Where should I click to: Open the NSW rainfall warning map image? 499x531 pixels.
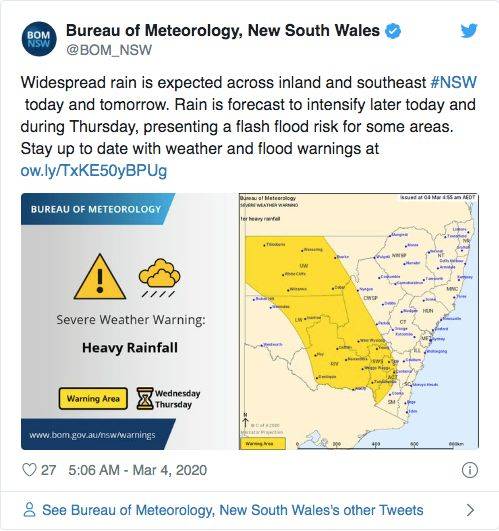(359, 321)
